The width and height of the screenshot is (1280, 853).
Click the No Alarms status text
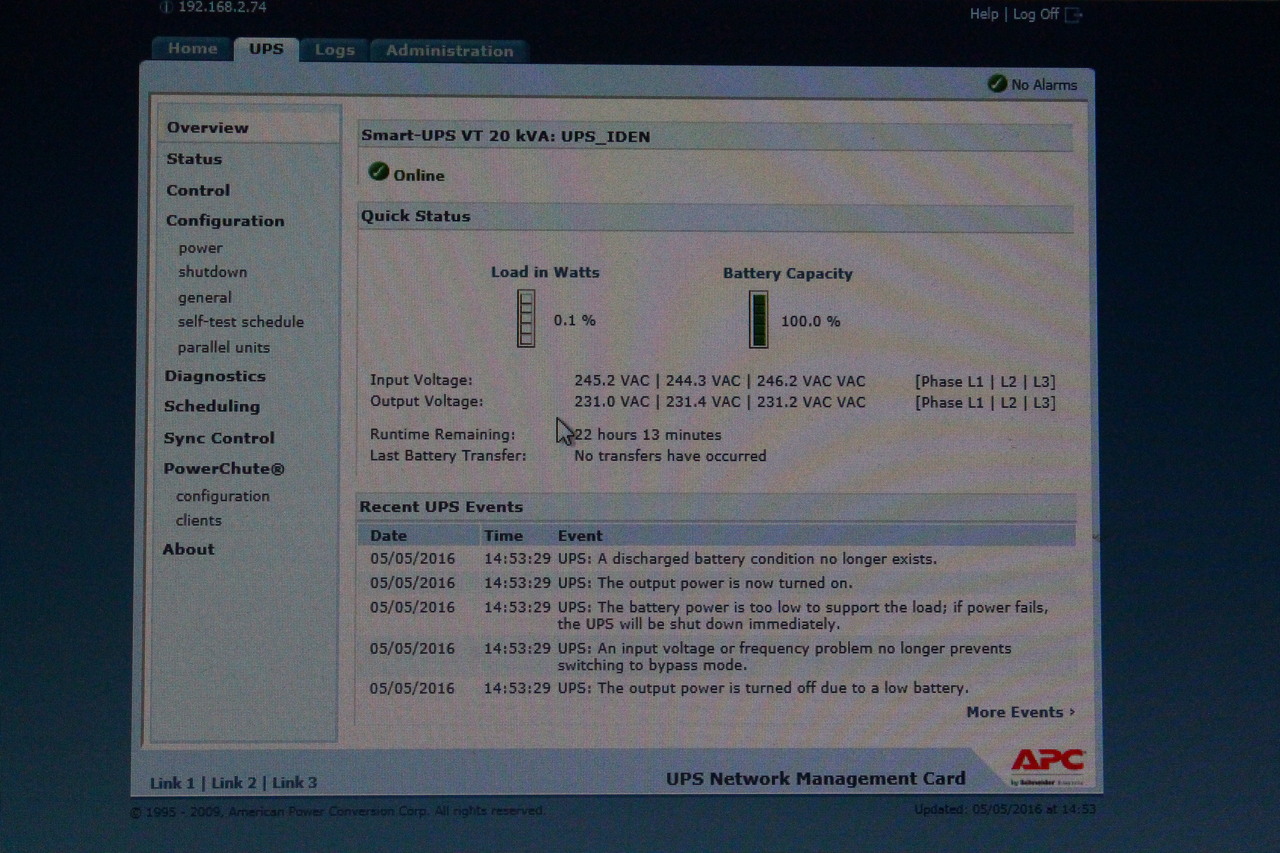coord(1044,85)
